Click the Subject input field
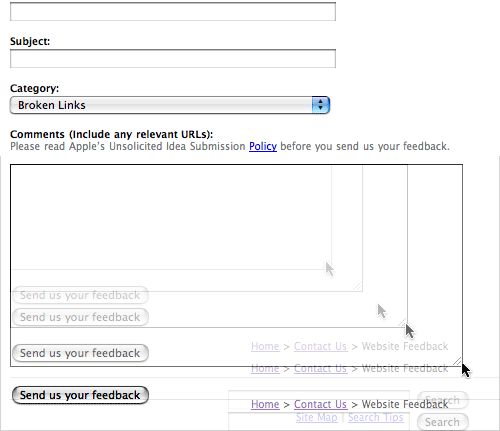The width and height of the screenshot is (500, 431). (173, 59)
